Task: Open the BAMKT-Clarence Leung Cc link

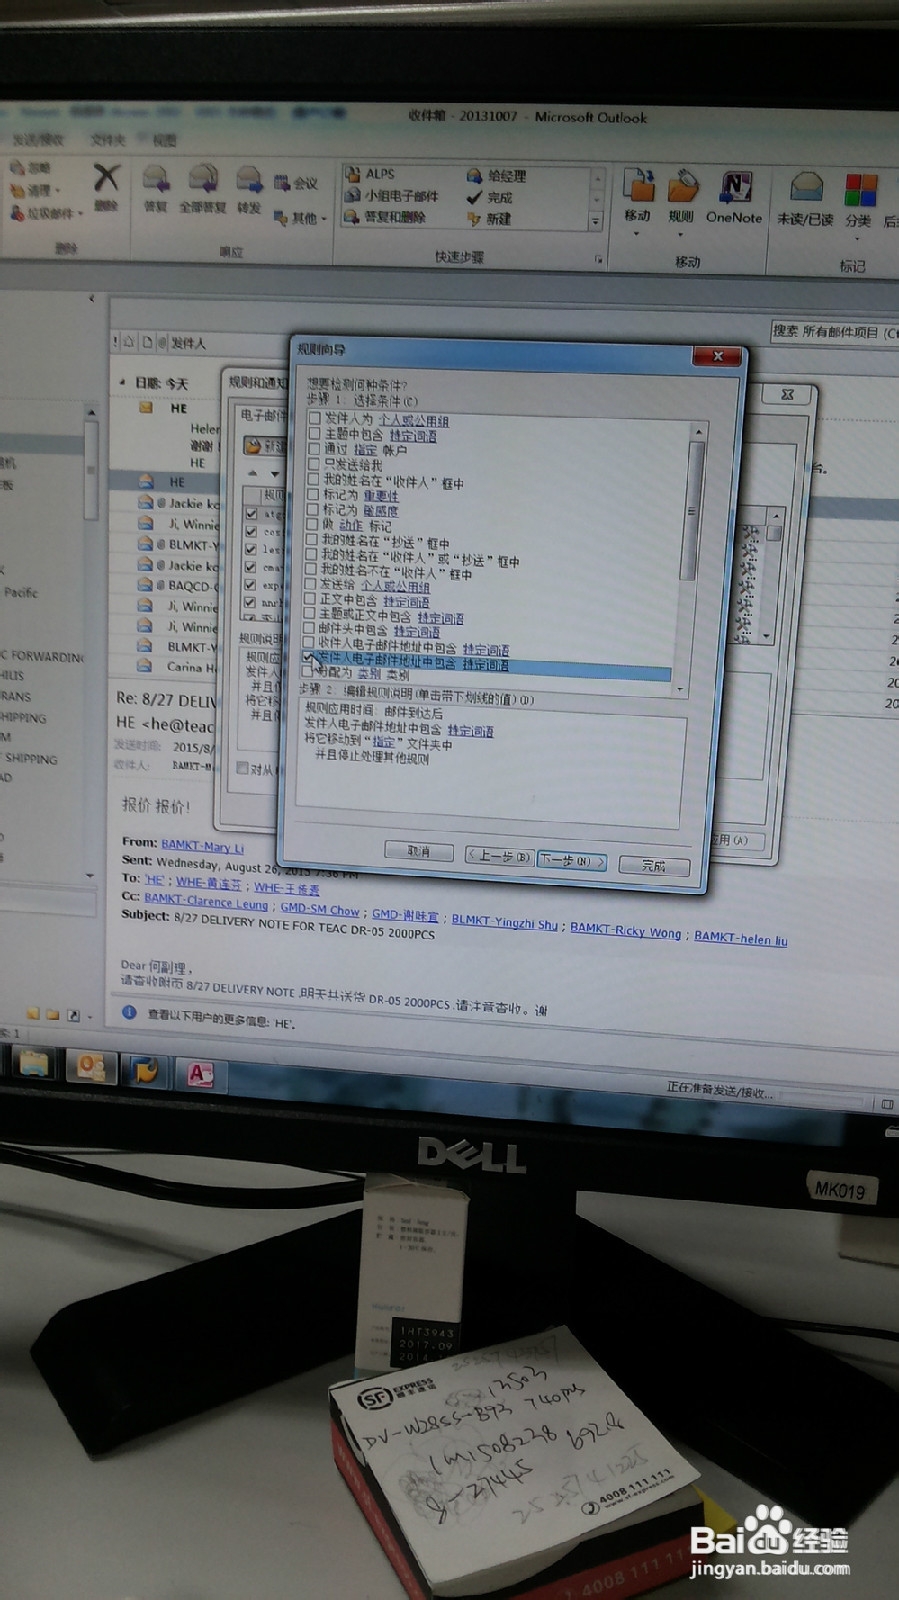Action: [x=206, y=902]
